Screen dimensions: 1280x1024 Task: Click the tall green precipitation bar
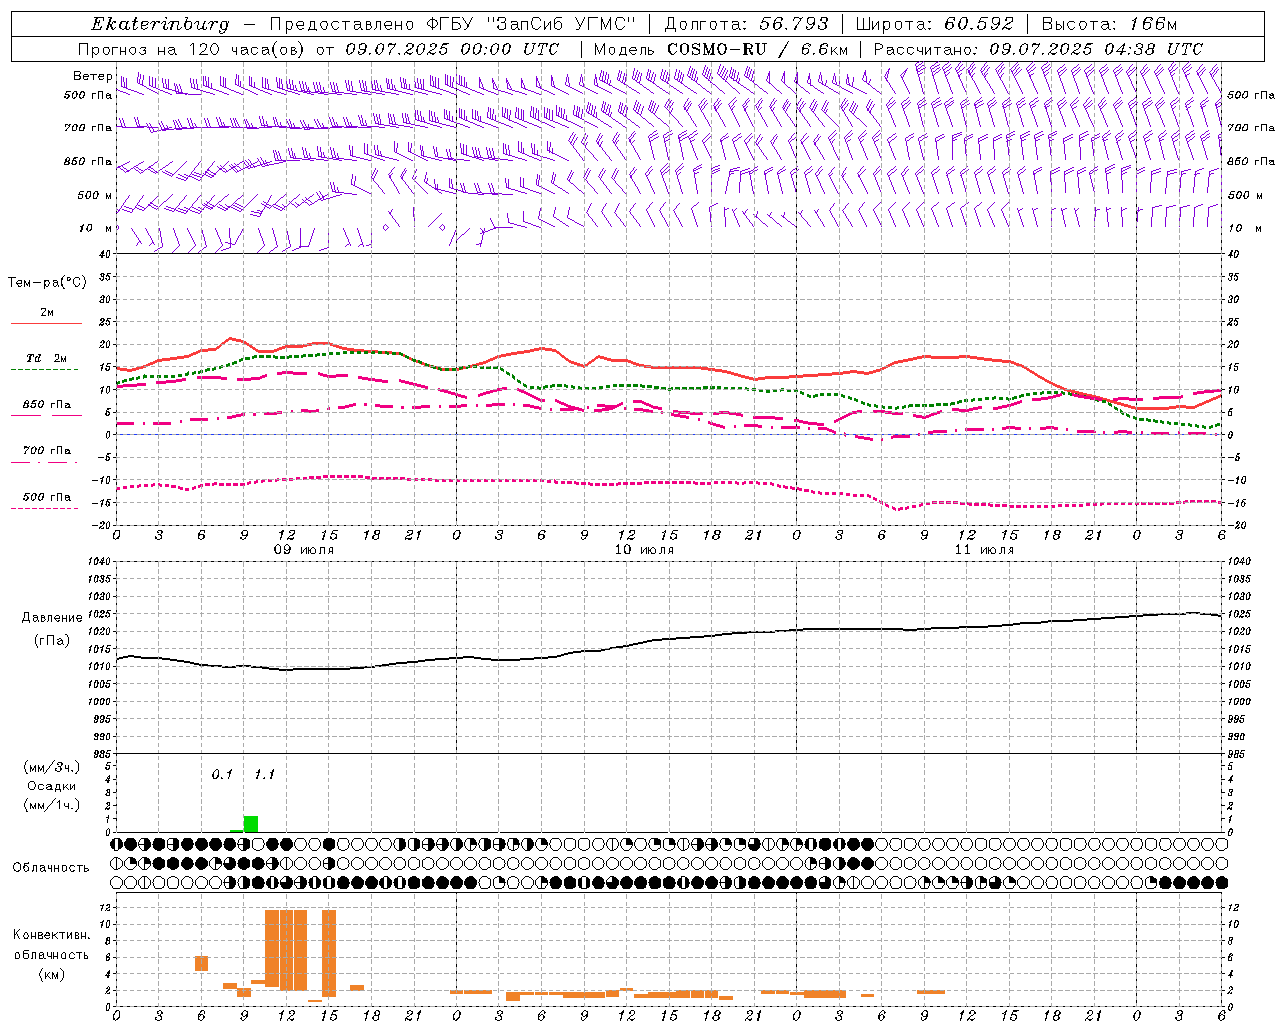click(x=251, y=824)
